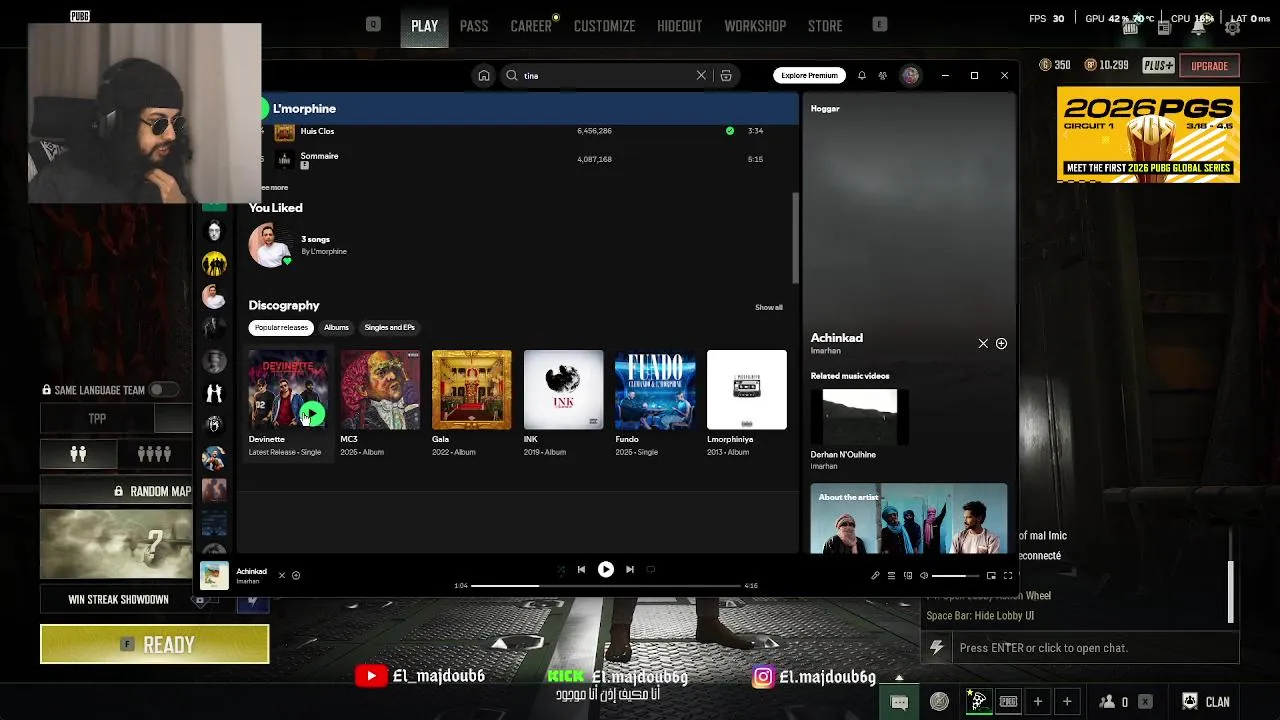Open Spotify profile avatar menu
The height and width of the screenshot is (720, 1280).
pos(910,75)
